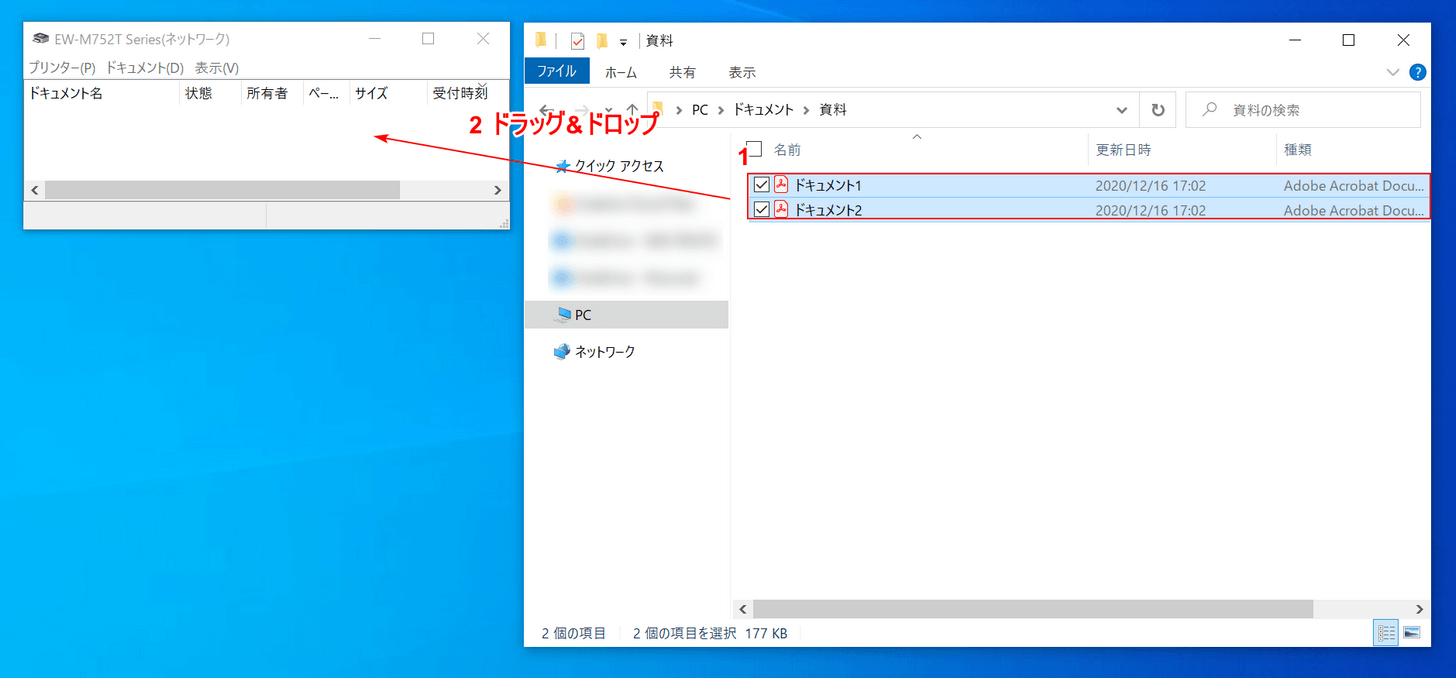Sort files by 更新日時 column header
This screenshot has height=678, width=1456.
1123,150
